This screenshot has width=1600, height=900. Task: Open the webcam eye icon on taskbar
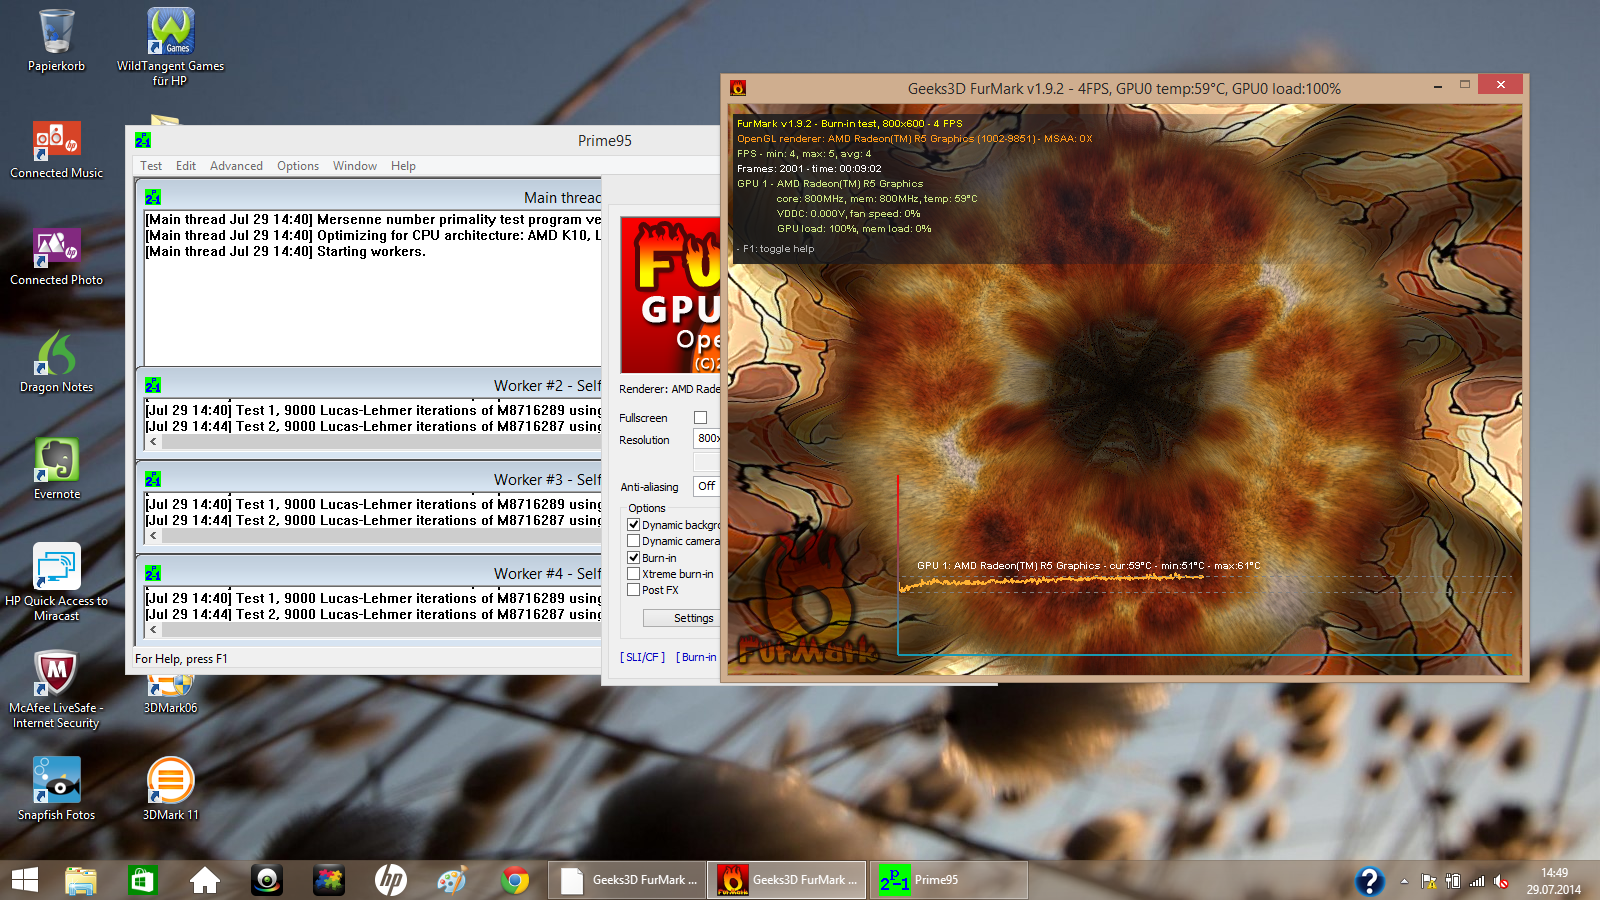267,880
